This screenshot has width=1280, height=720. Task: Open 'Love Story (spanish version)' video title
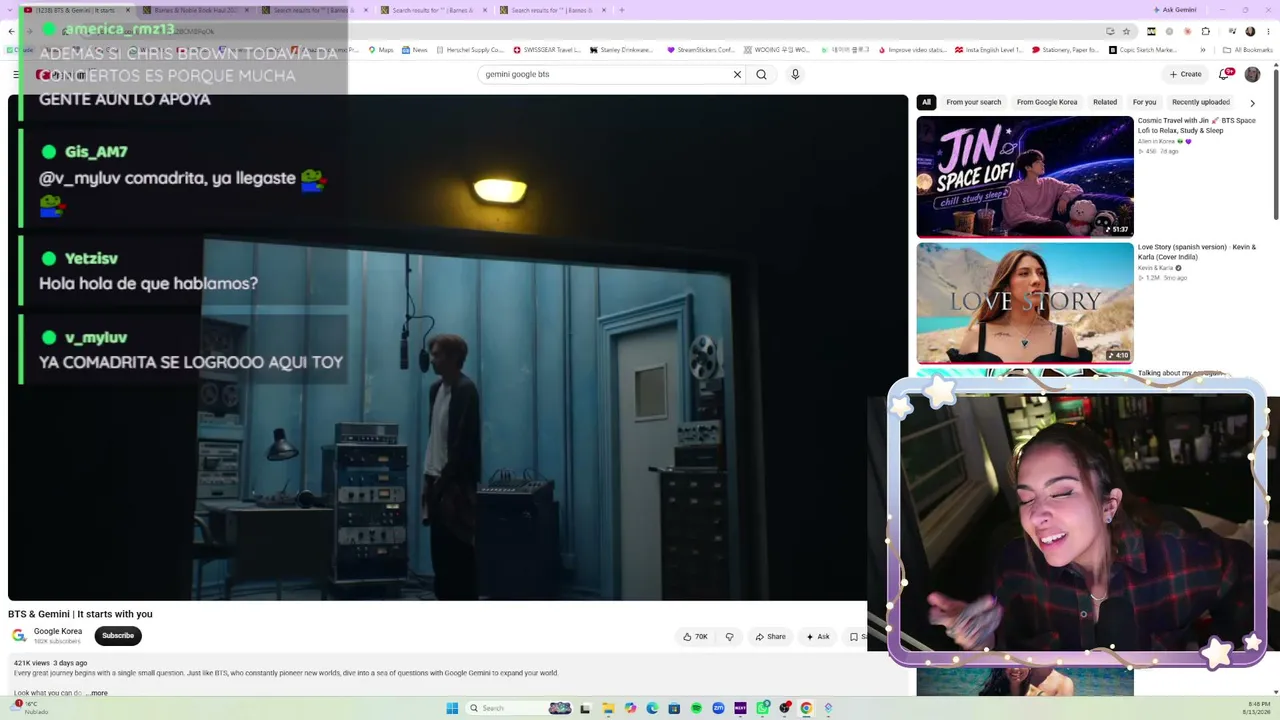click(x=1197, y=252)
